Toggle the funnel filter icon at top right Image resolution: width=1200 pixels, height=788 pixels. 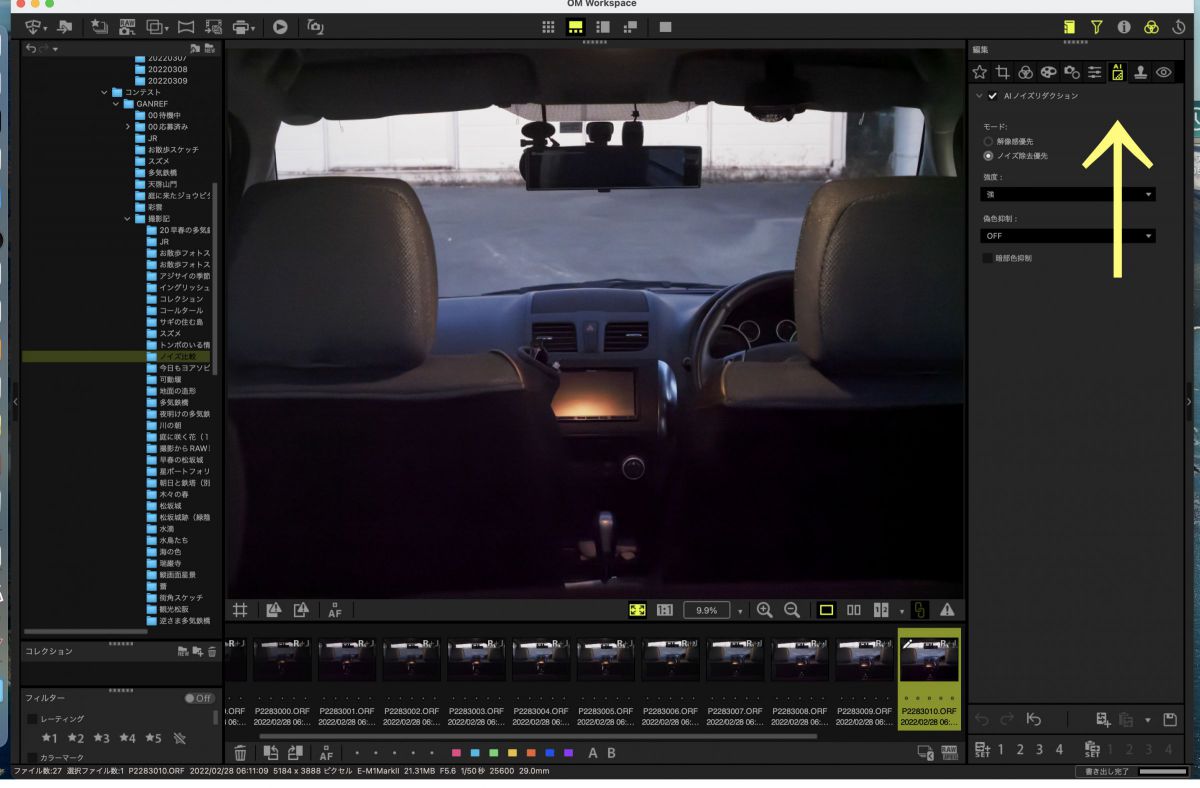tap(1096, 27)
